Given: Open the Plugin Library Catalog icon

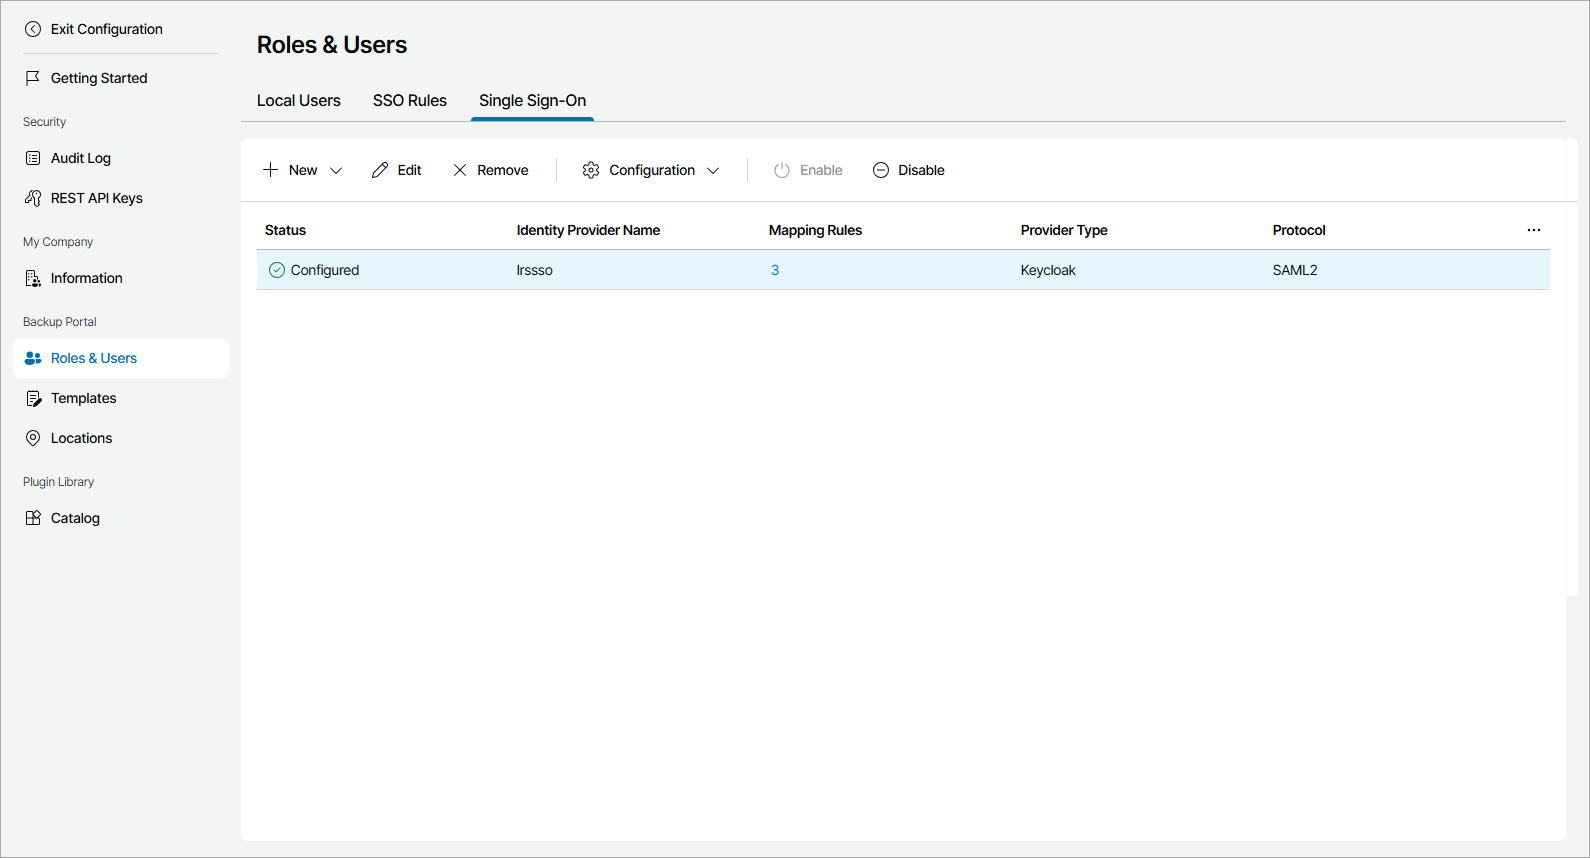Looking at the screenshot, I should 33,518.
